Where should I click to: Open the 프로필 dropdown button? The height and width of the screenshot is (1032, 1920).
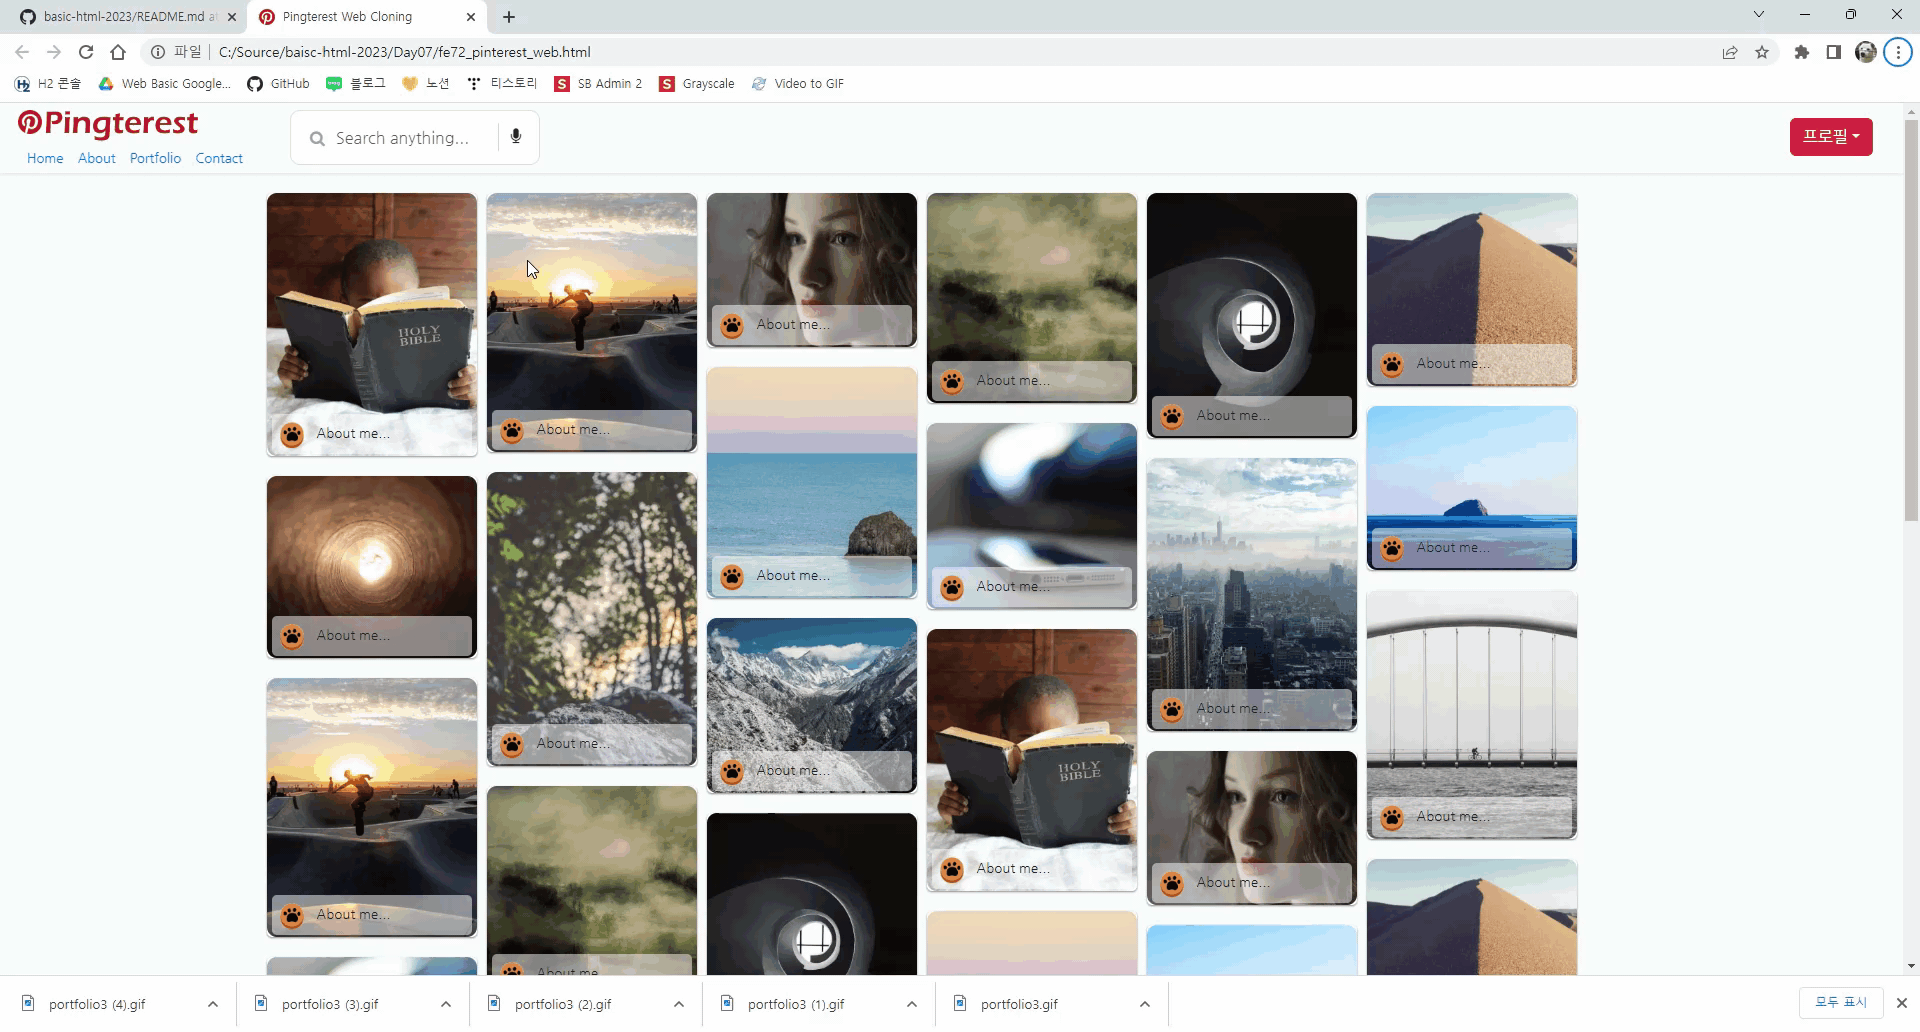[1831, 137]
